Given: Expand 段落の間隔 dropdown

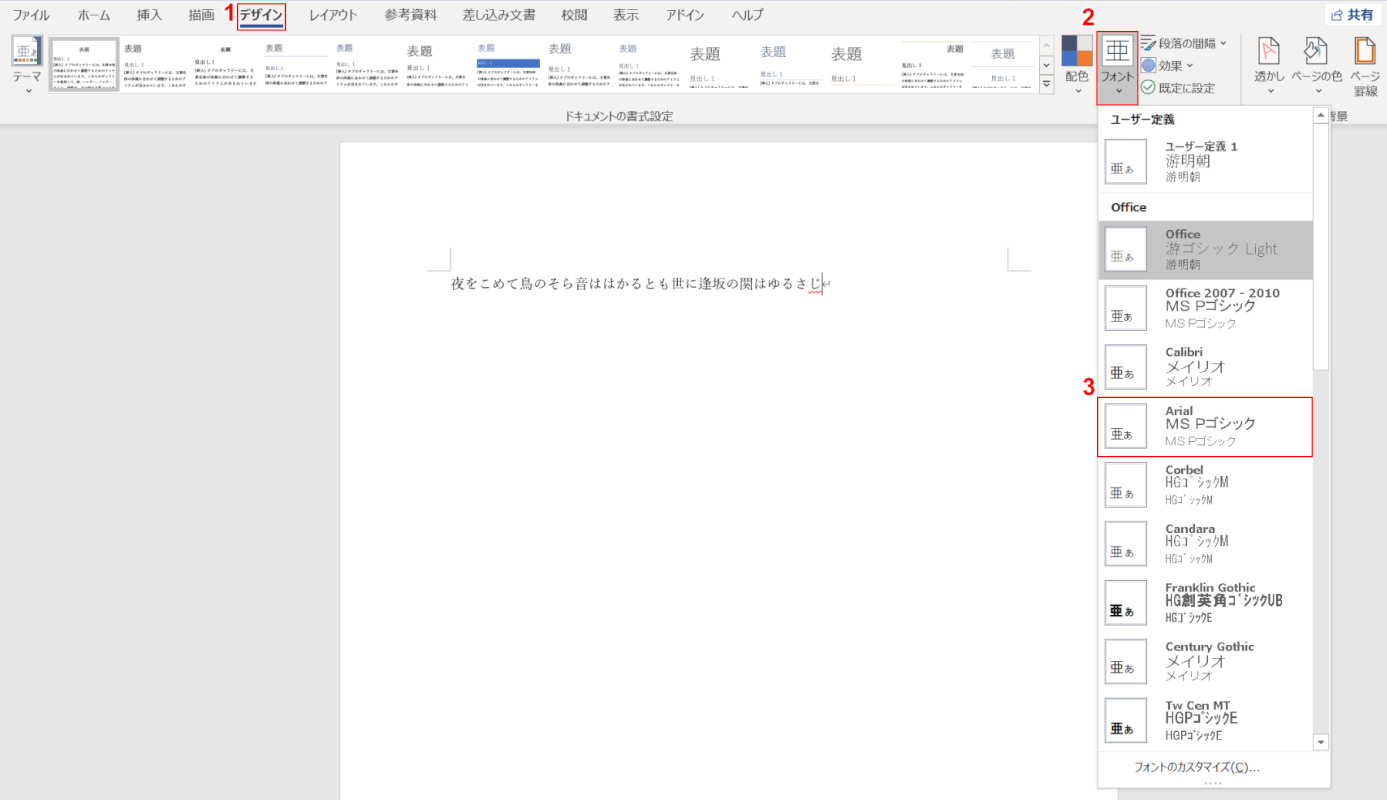Looking at the screenshot, I should (x=1186, y=43).
